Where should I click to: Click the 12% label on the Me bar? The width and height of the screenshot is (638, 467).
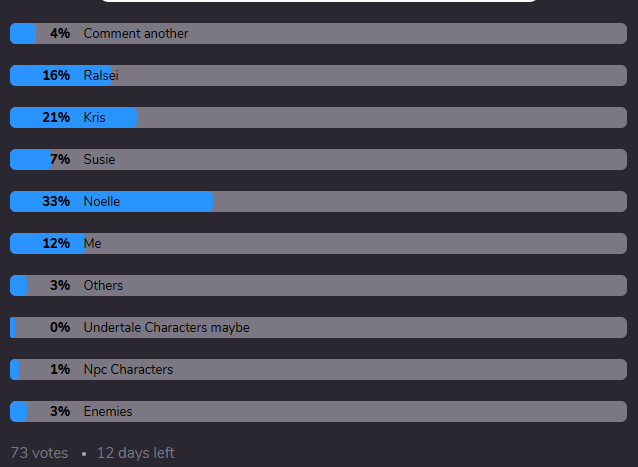(x=56, y=243)
